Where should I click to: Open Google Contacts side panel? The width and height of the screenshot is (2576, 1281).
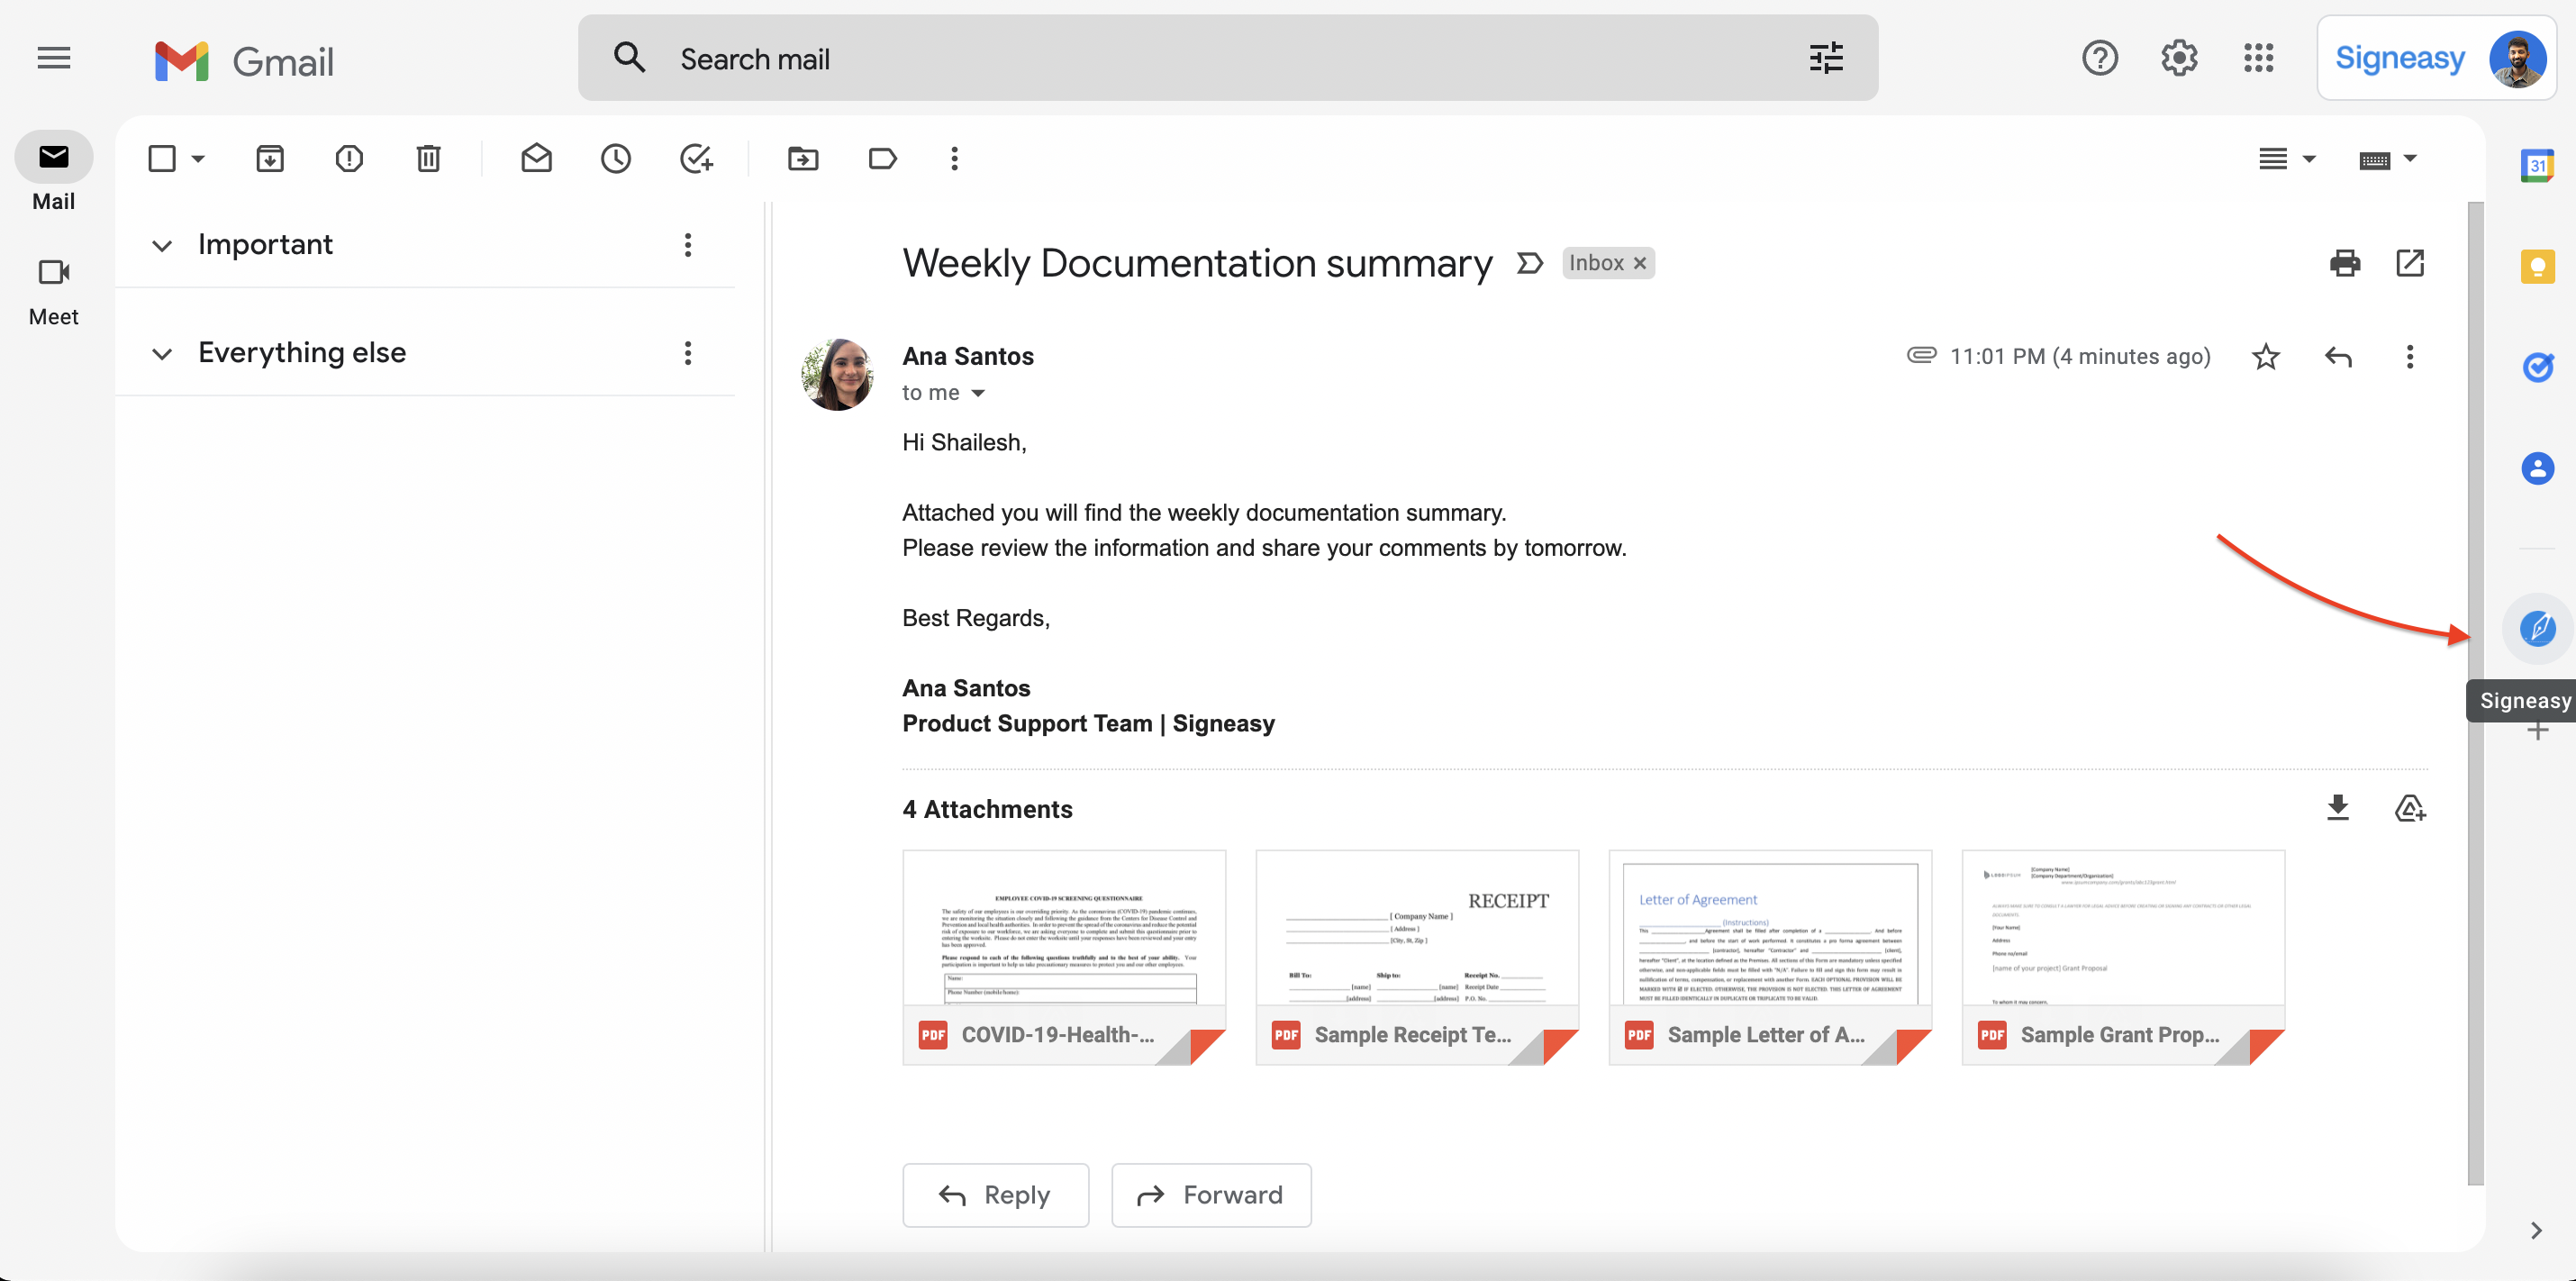pos(2537,468)
